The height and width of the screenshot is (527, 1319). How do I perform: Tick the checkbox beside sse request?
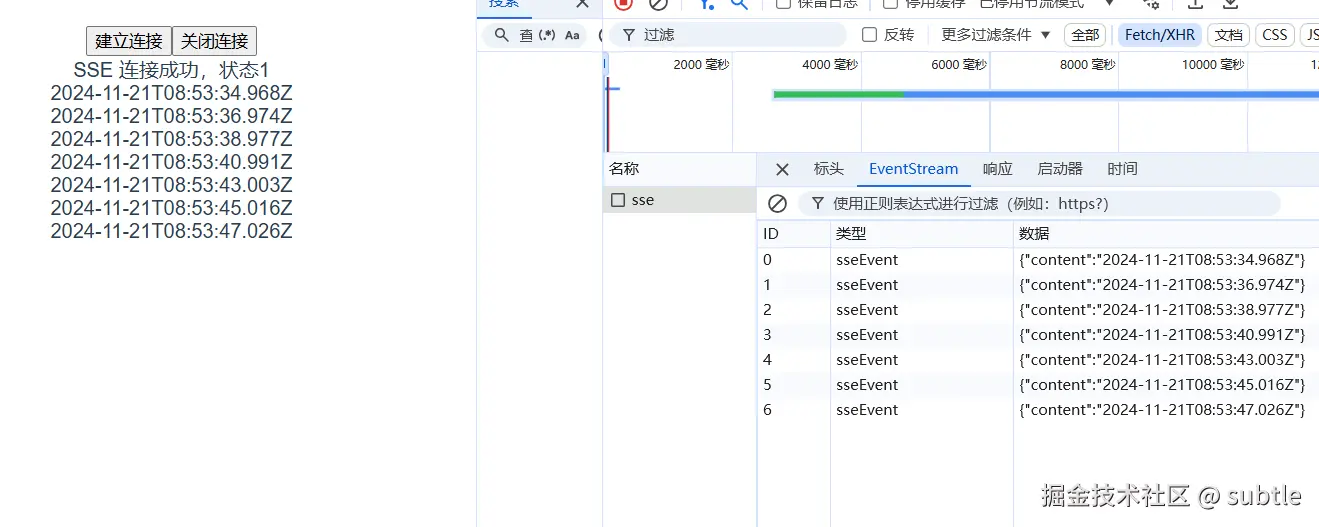pyautogui.click(x=618, y=200)
